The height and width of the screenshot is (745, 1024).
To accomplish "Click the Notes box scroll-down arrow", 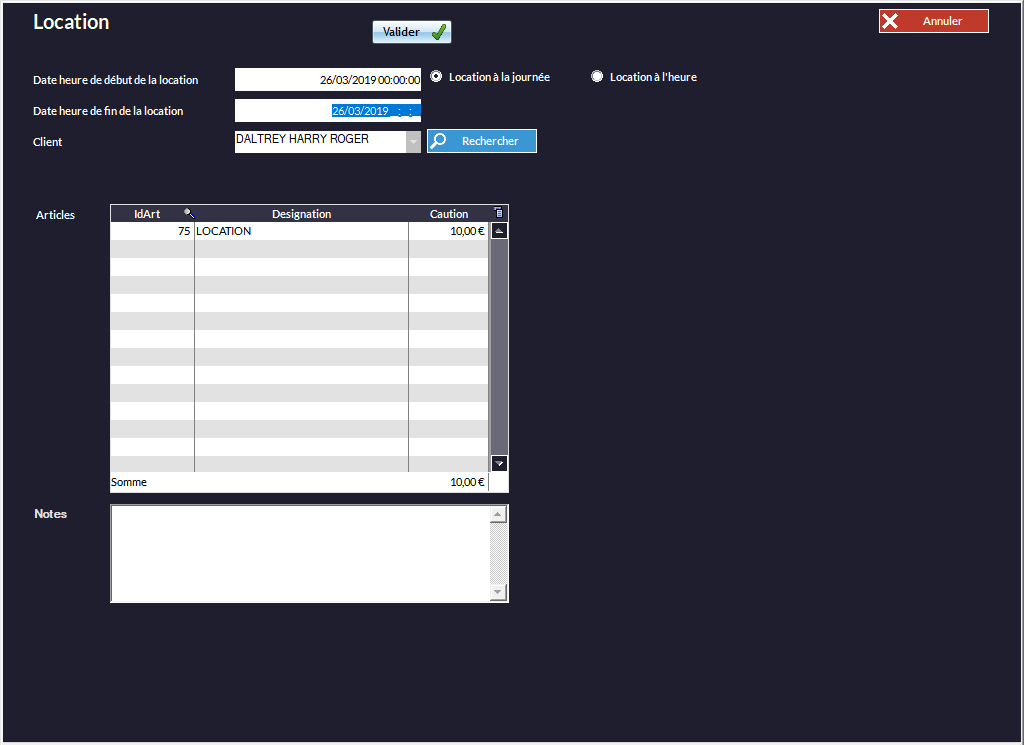I will point(499,592).
